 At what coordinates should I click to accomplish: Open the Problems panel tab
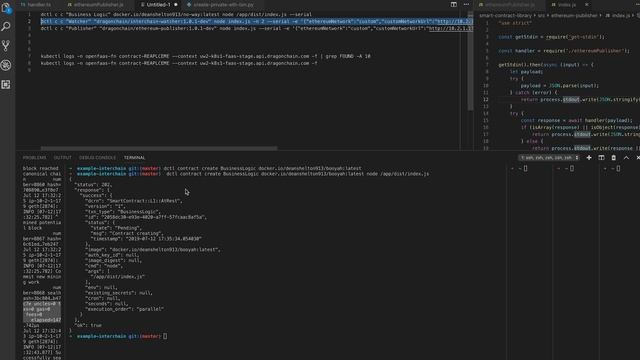(x=35, y=158)
